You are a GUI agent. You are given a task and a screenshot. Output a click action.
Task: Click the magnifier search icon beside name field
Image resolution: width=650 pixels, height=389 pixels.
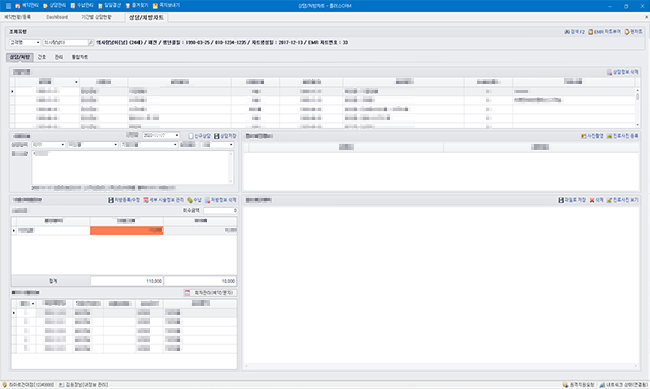click(x=91, y=42)
